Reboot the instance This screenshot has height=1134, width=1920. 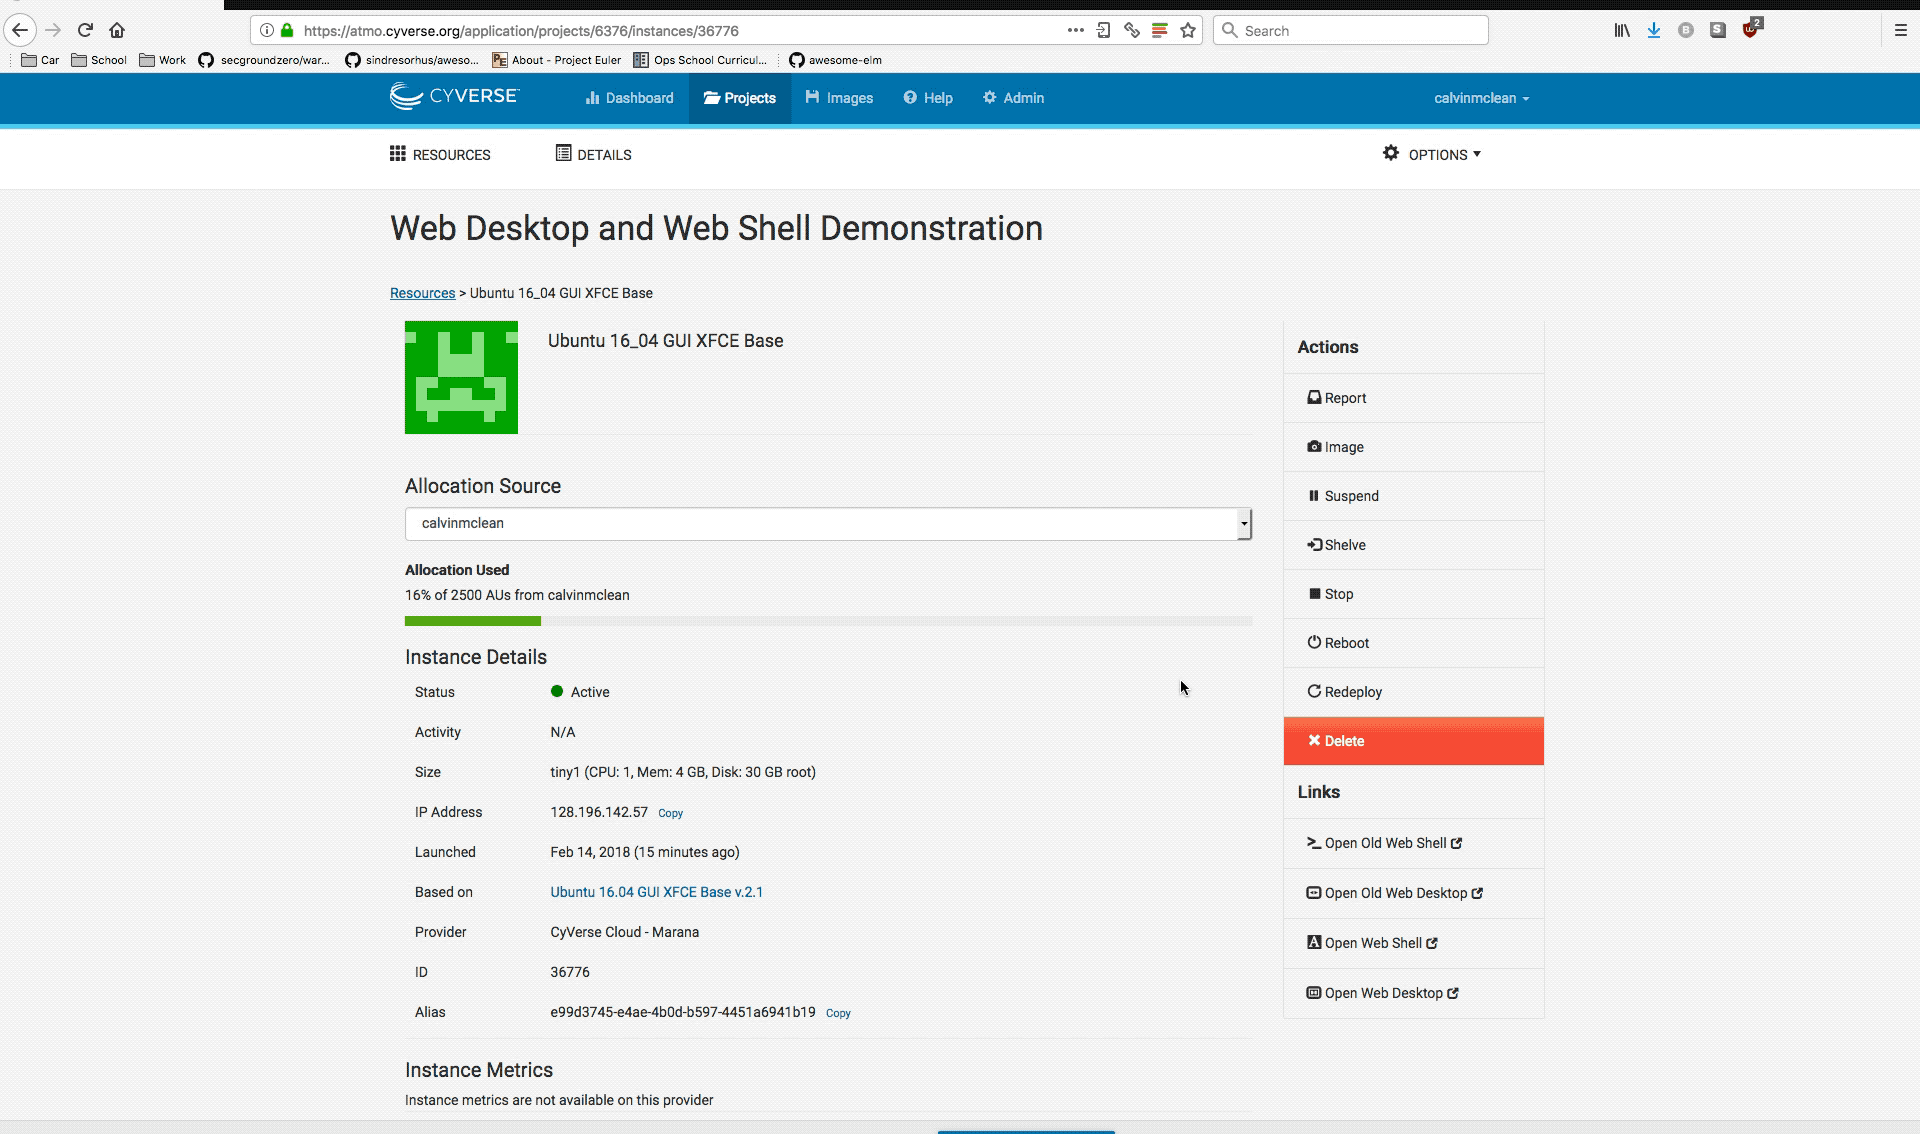point(1413,643)
